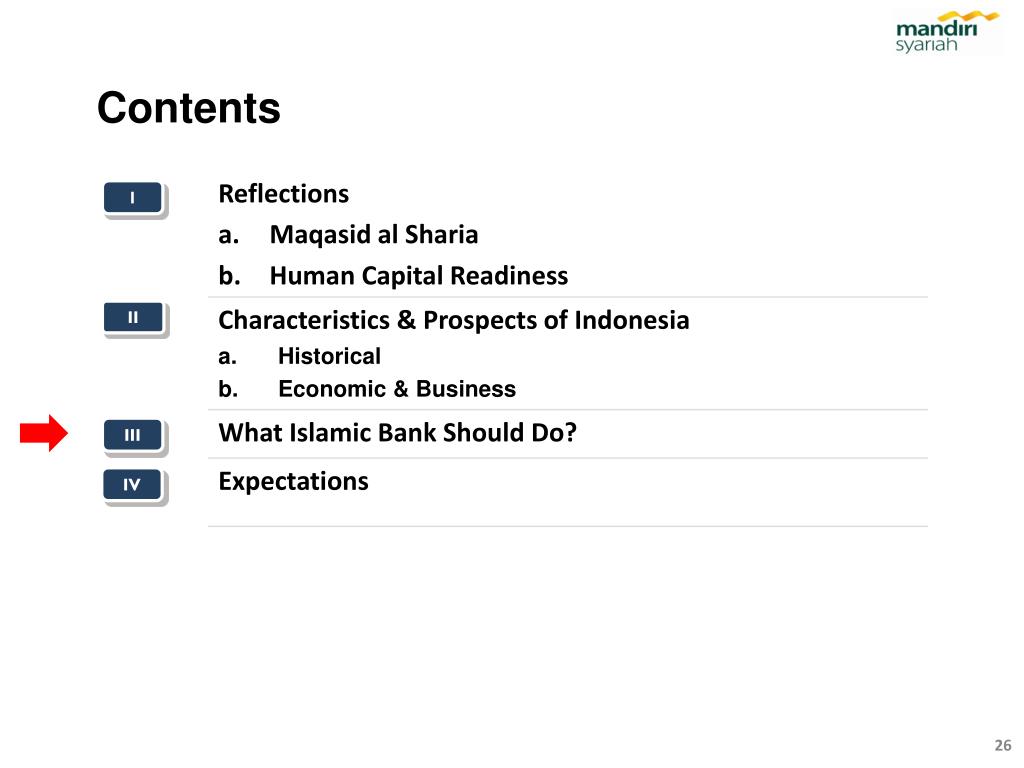
Task: Click the 'a.' label before Historical
Action: 227,357
